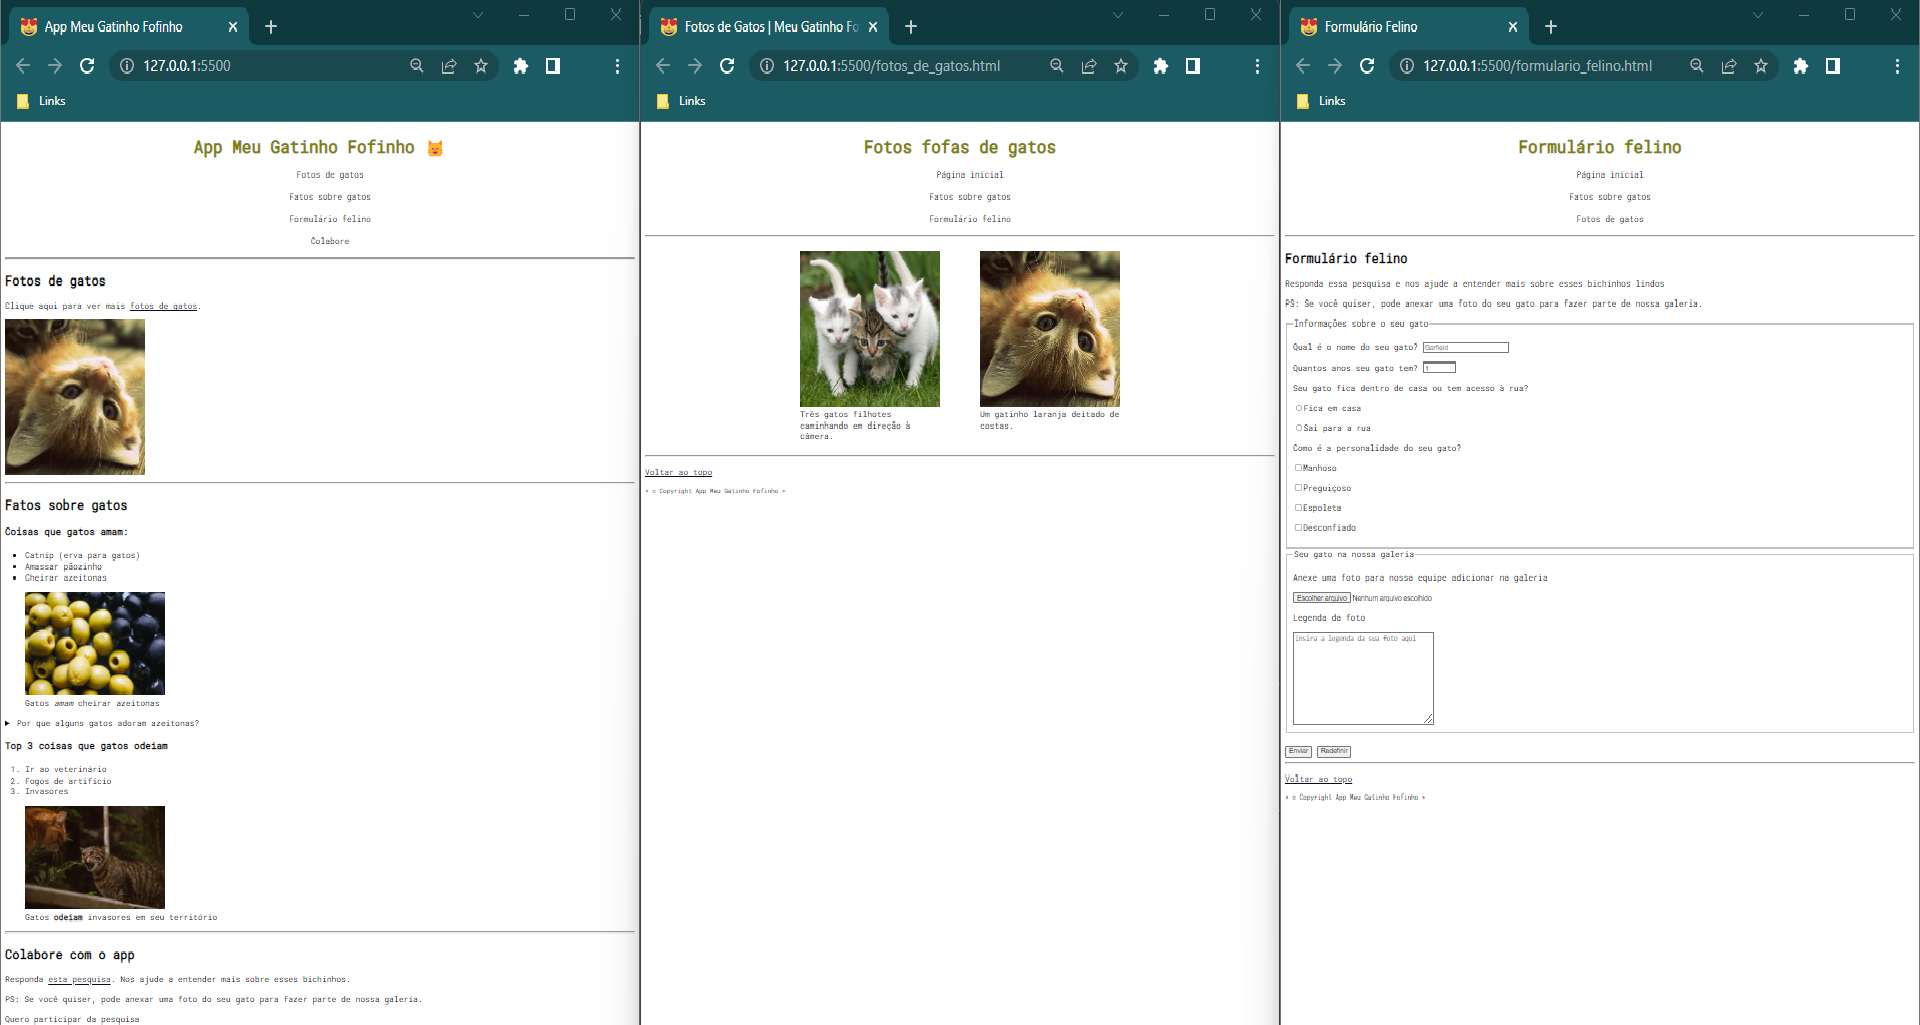Bookmark the App Meu Gatinho Fofinho page
The width and height of the screenshot is (1920, 1025).
481,66
